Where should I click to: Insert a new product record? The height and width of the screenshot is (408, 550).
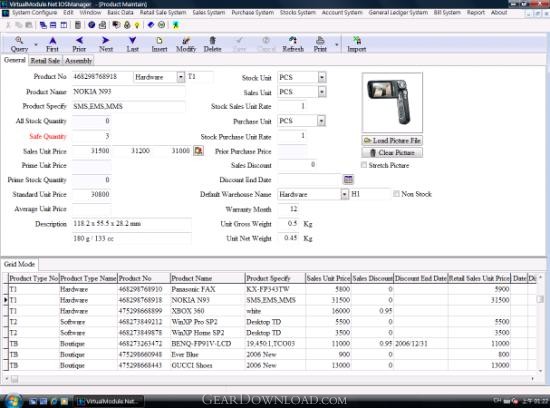tap(159, 44)
